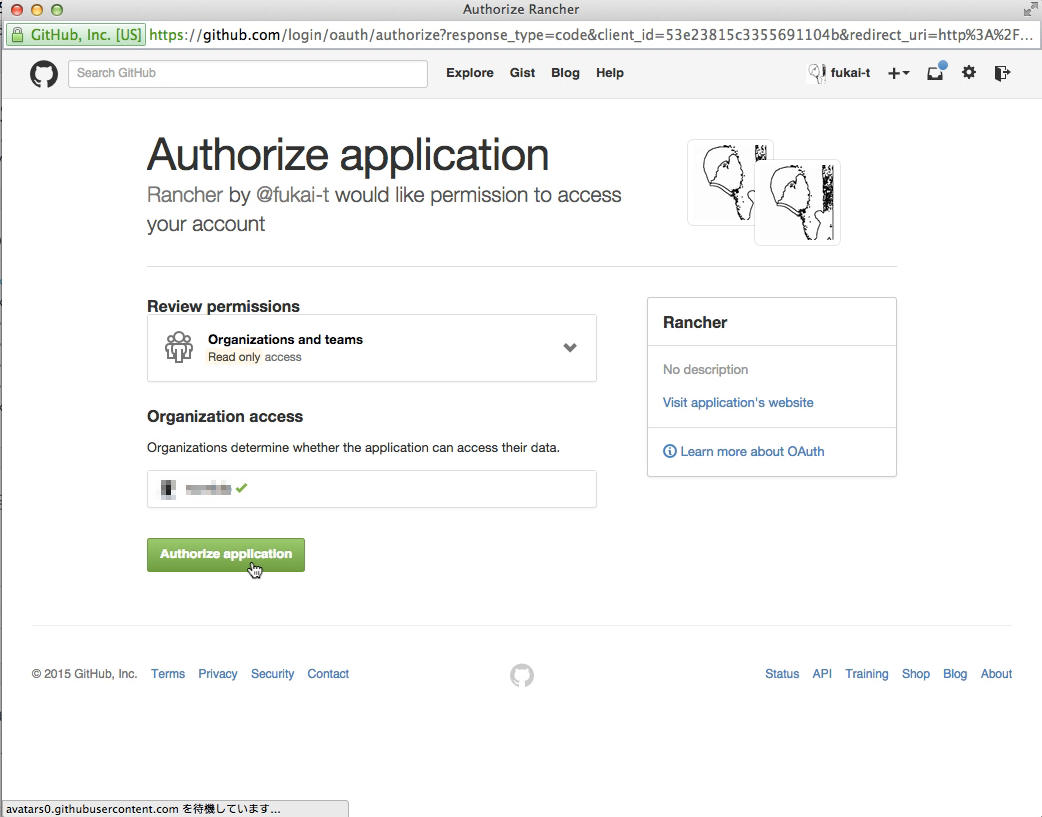Open the plus create-new dropdown
The width and height of the screenshot is (1042, 817).
pos(898,73)
